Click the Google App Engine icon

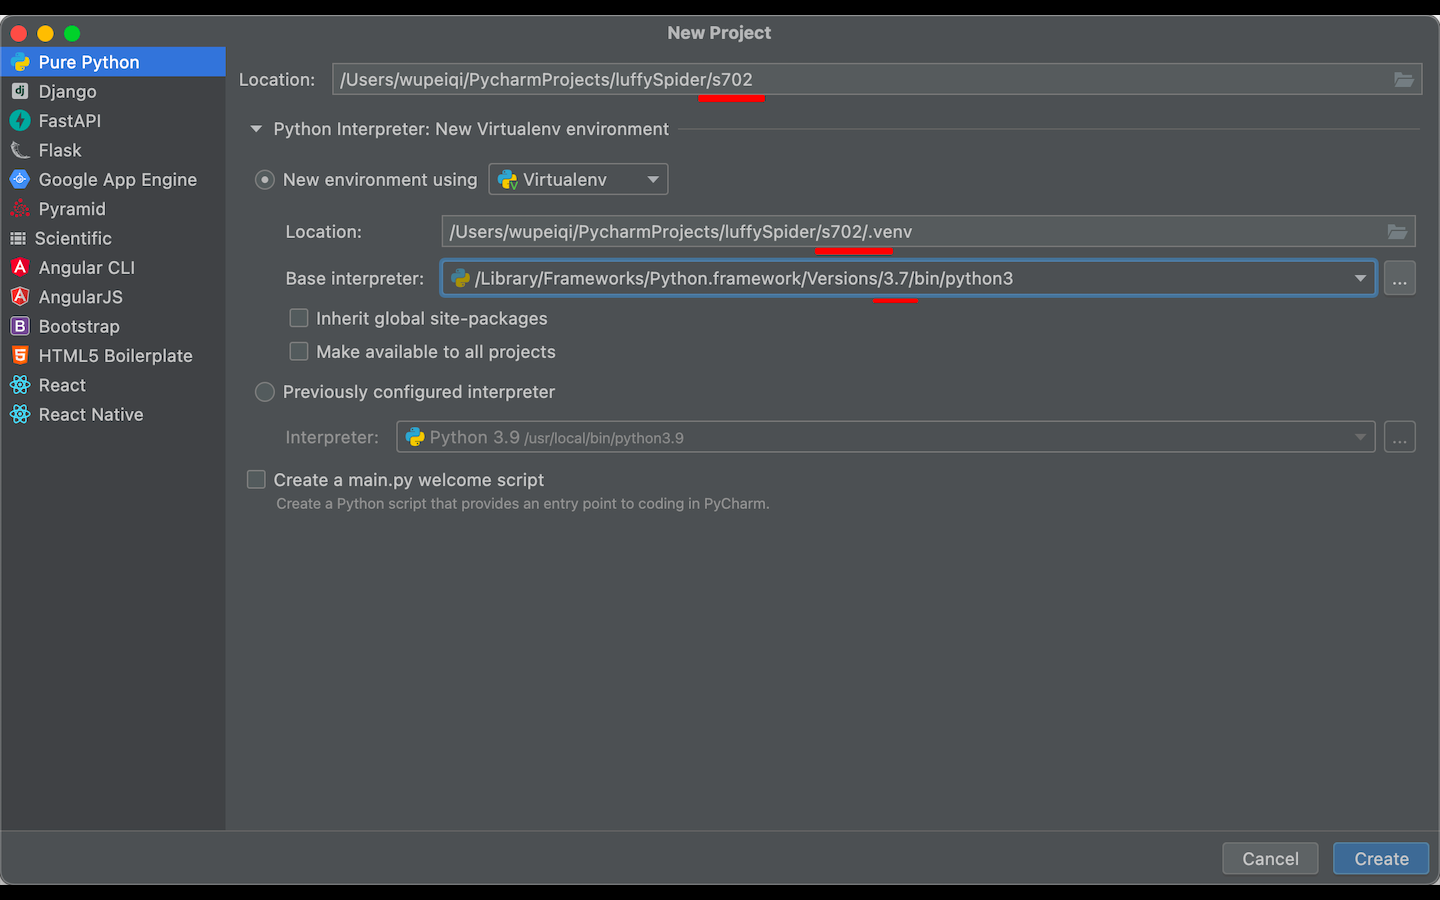point(20,179)
